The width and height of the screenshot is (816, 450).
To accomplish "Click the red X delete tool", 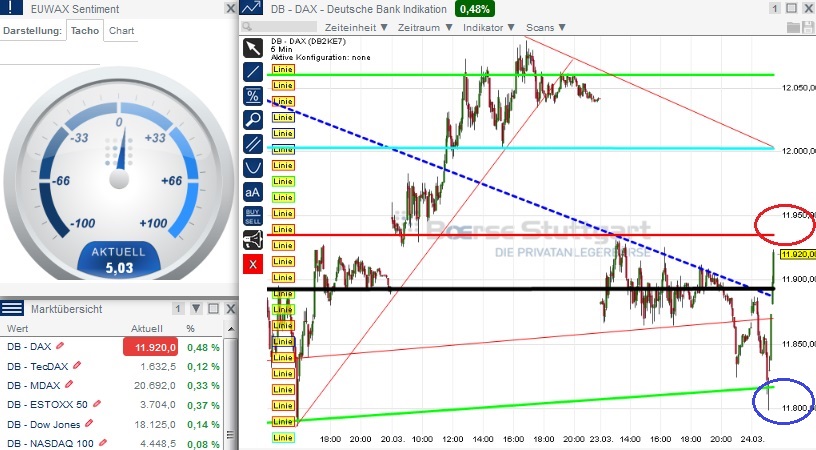I will pyautogui.click(x=253, y=264).
